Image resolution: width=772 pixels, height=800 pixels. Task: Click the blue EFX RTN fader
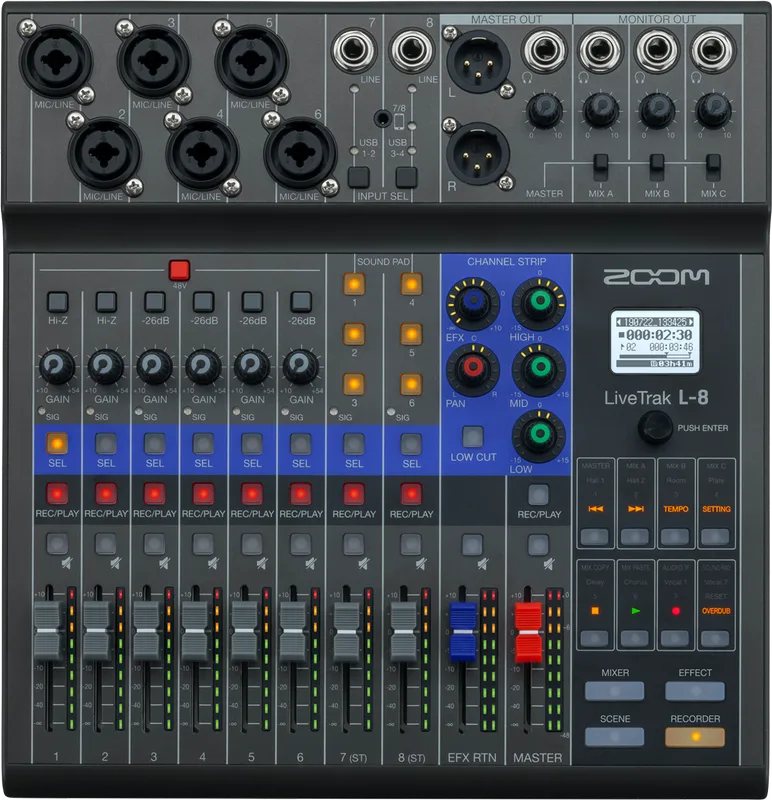coord(463,632)
